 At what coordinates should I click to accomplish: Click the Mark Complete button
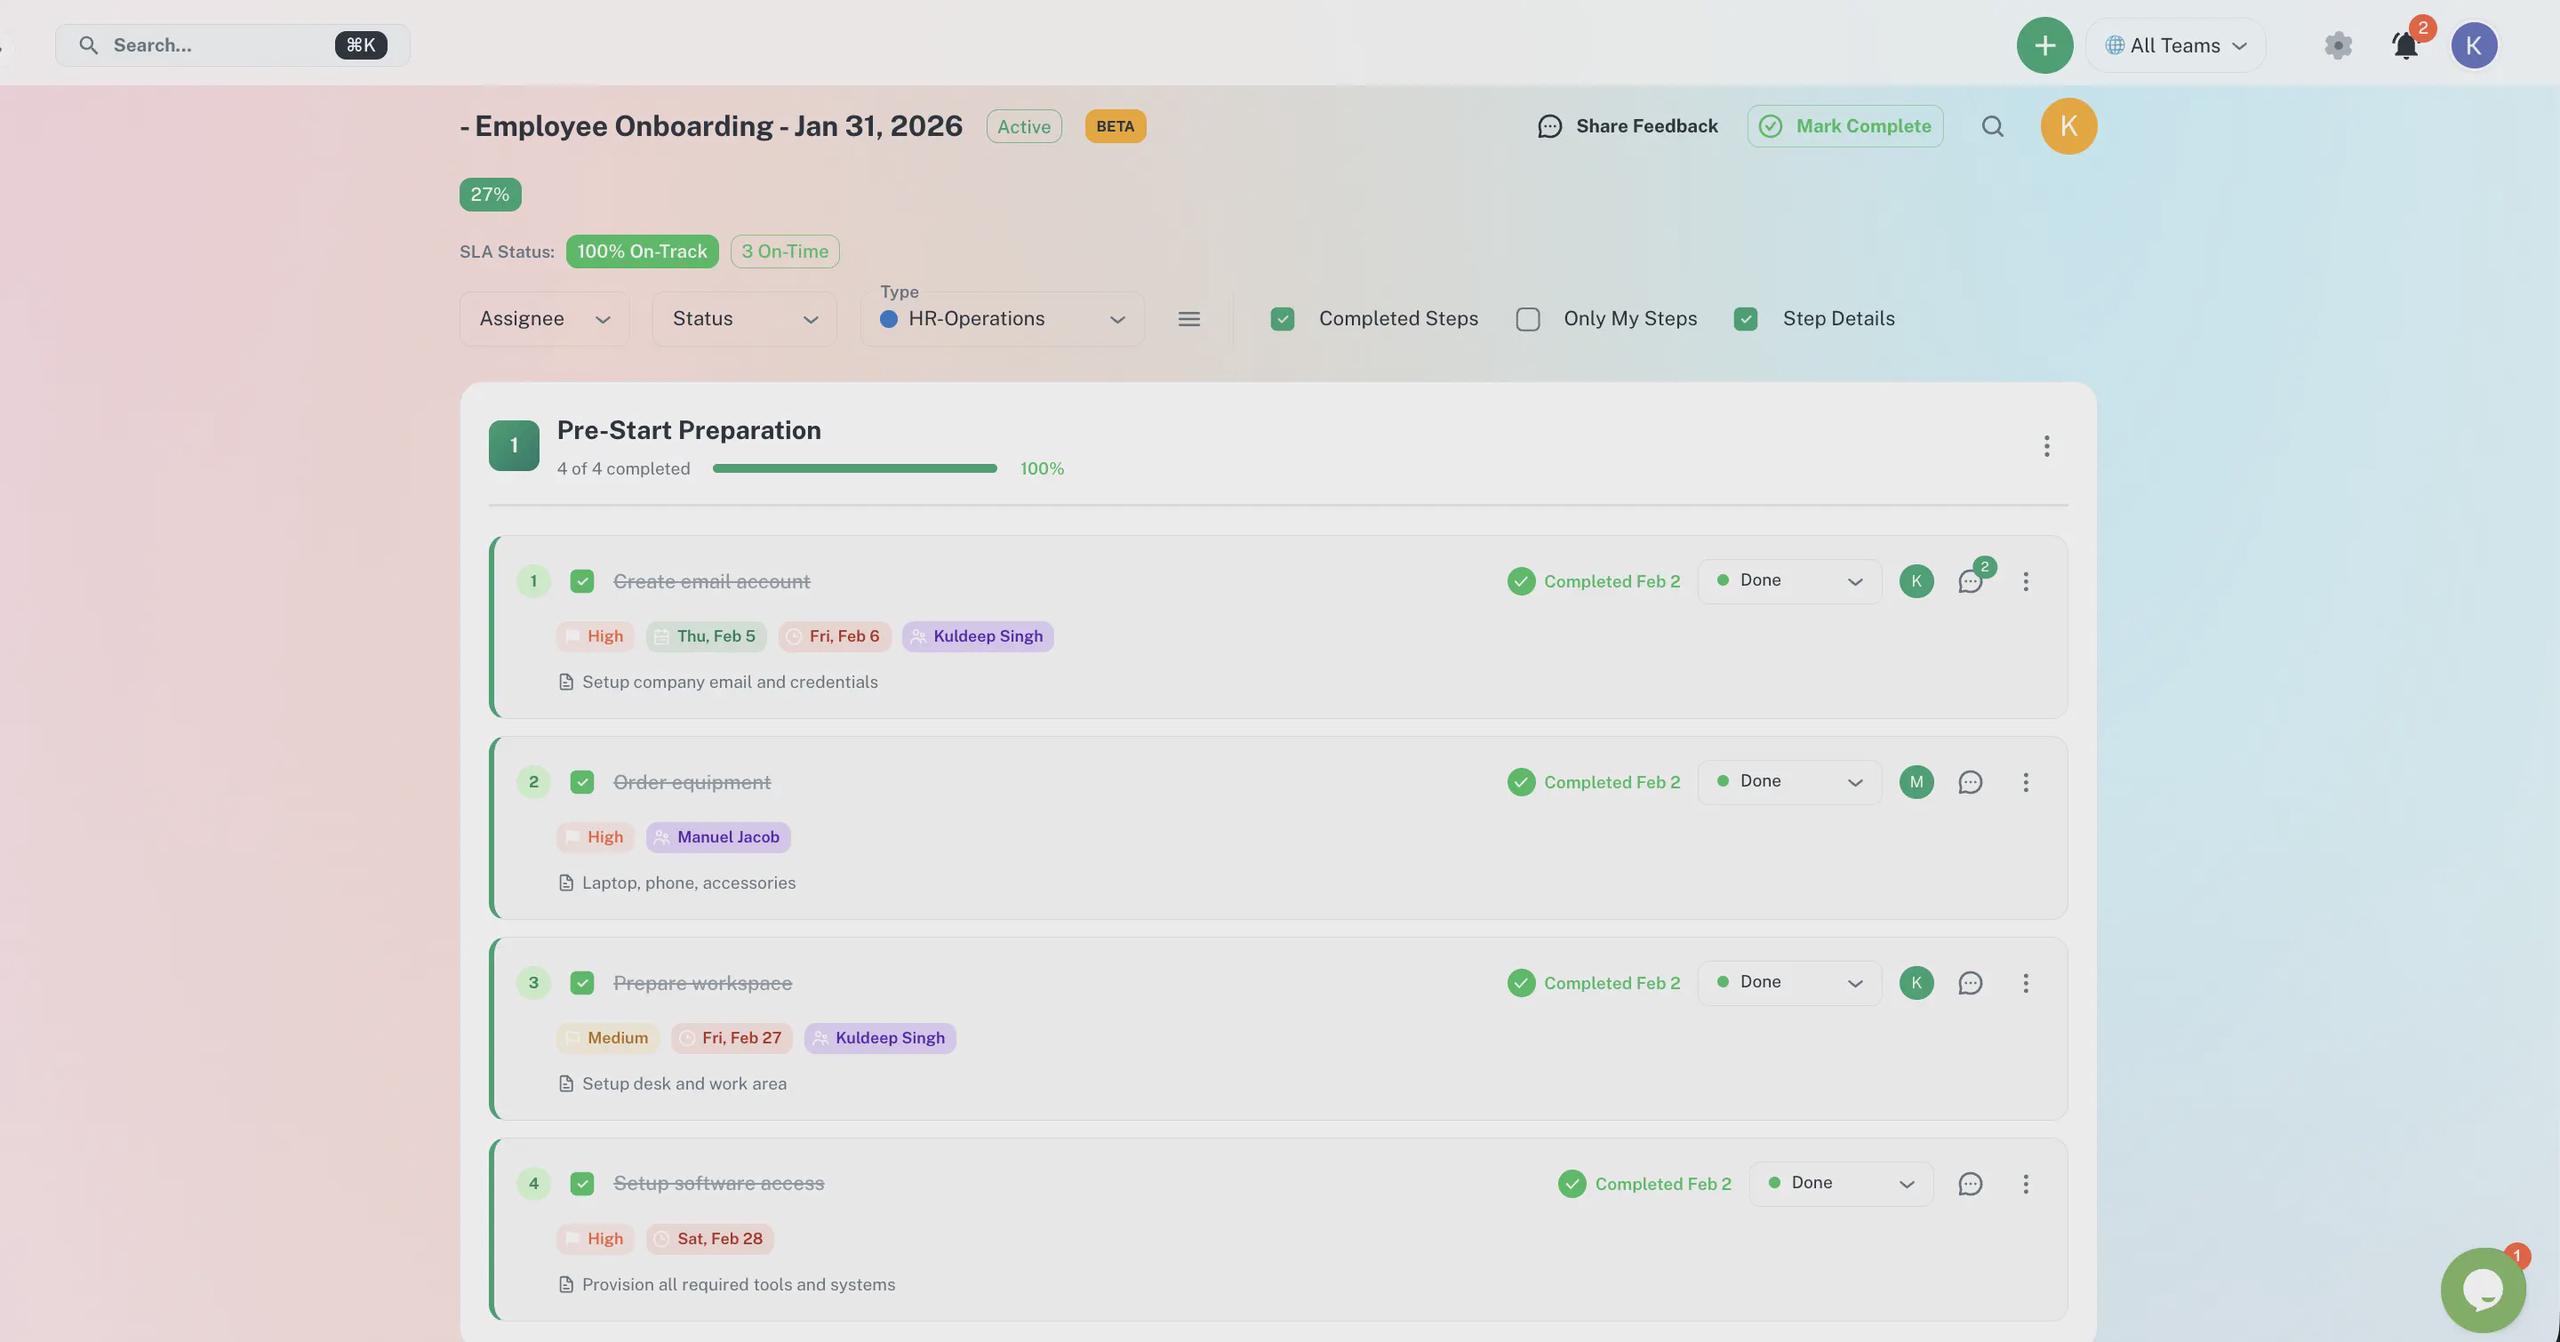click(1845, 126)
